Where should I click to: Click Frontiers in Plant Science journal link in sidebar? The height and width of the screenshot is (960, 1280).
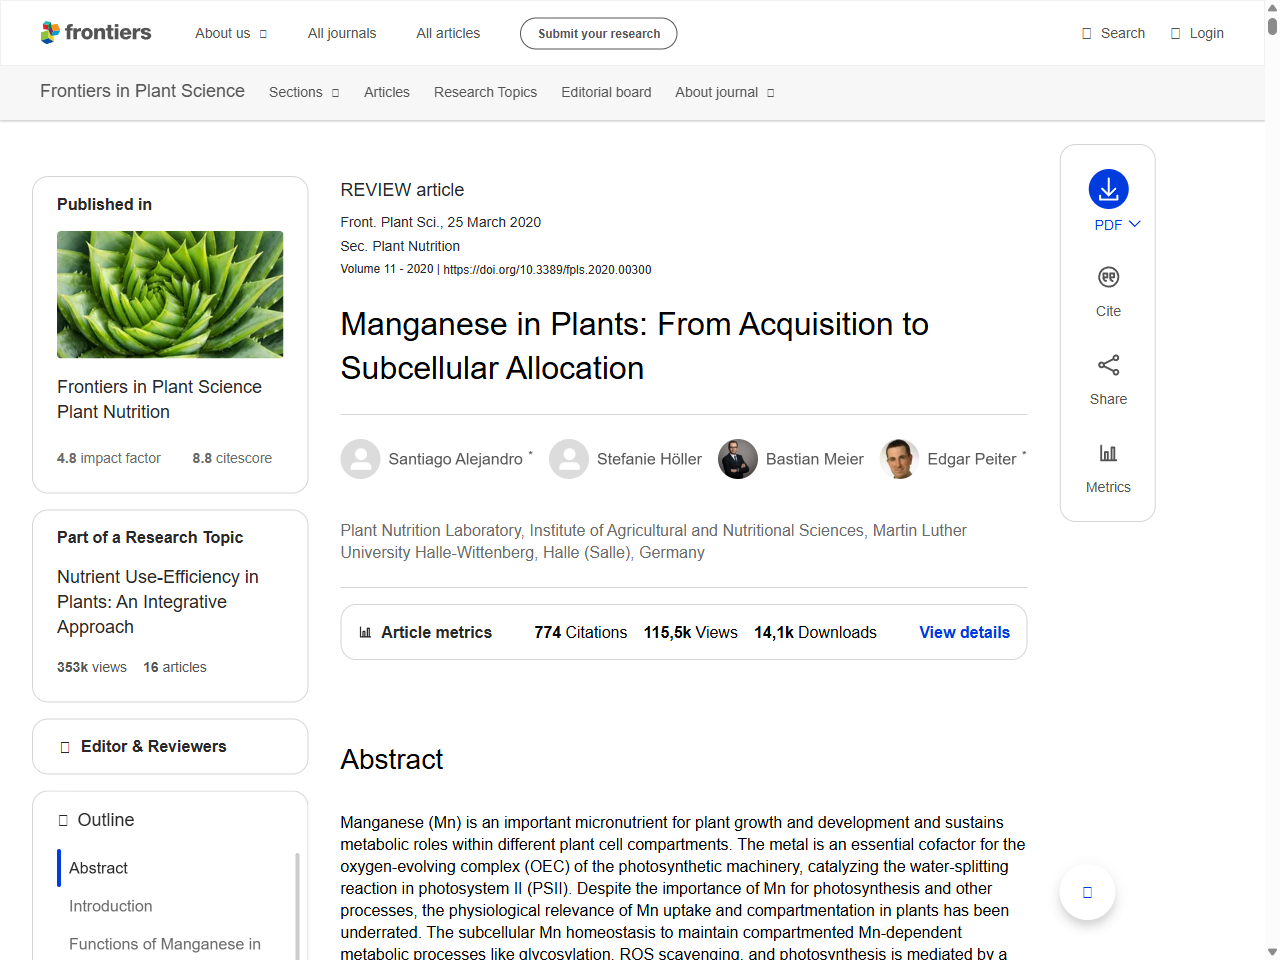tap(159, 387)
